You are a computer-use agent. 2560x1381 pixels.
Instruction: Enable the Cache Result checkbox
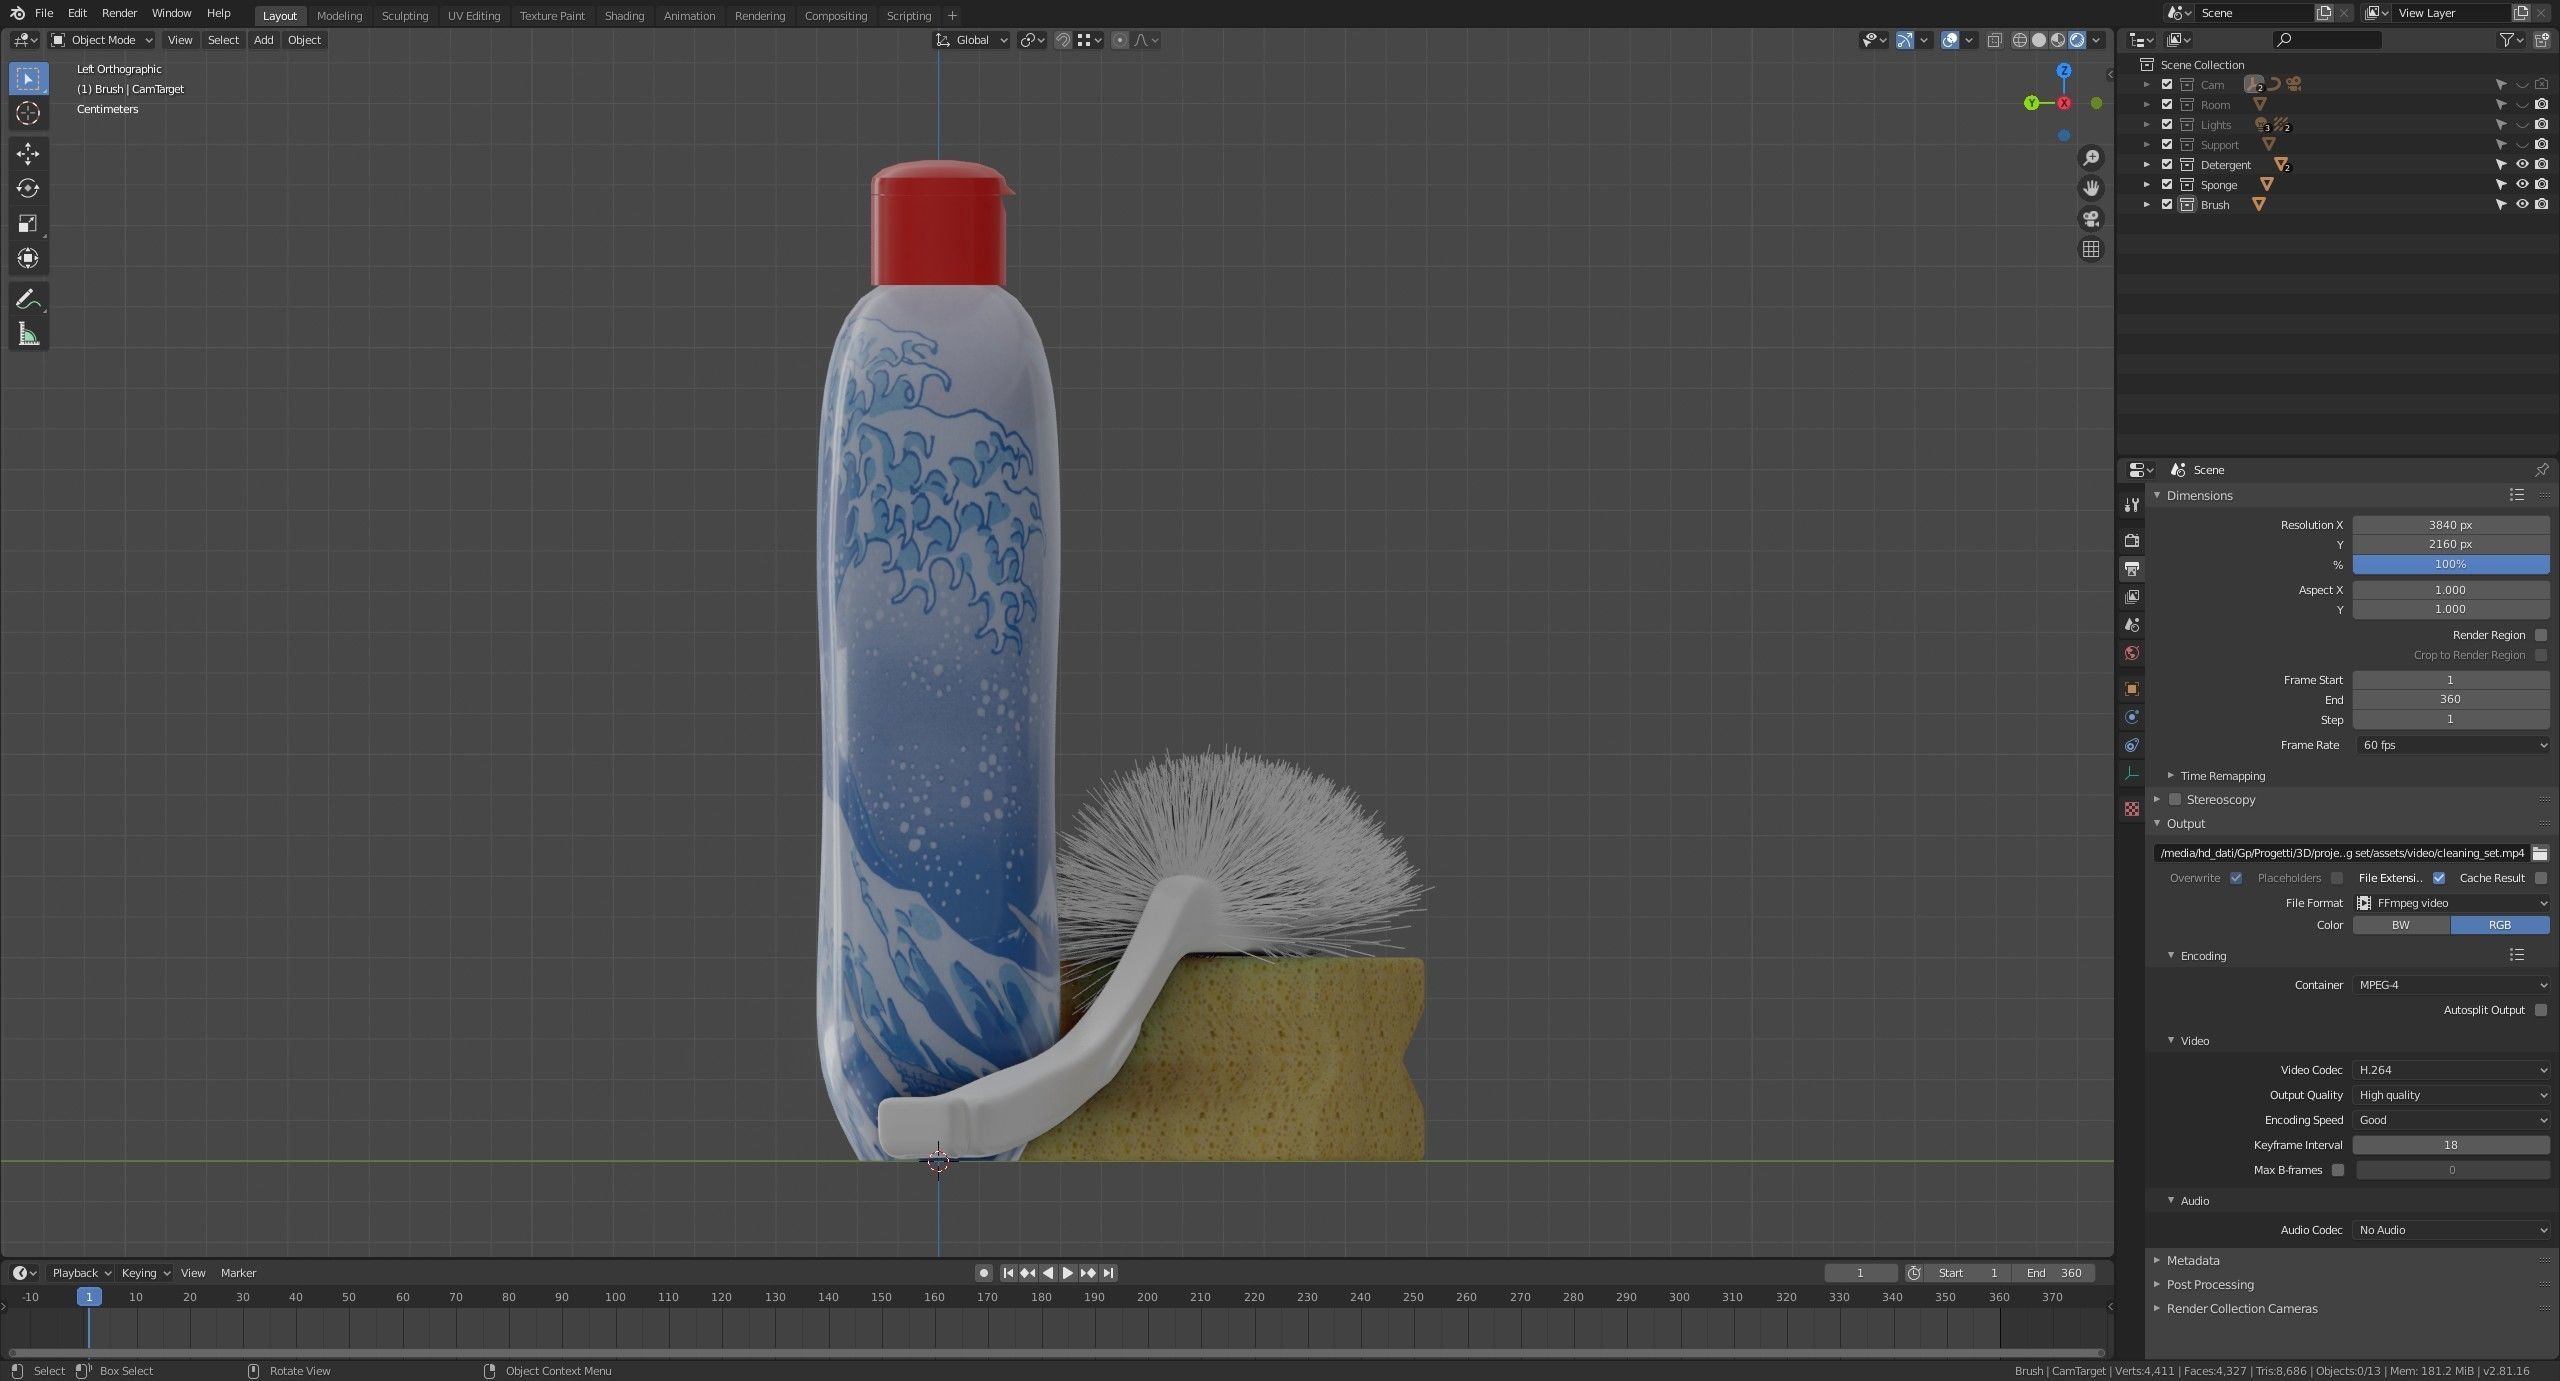click(x=2541, y=878)
